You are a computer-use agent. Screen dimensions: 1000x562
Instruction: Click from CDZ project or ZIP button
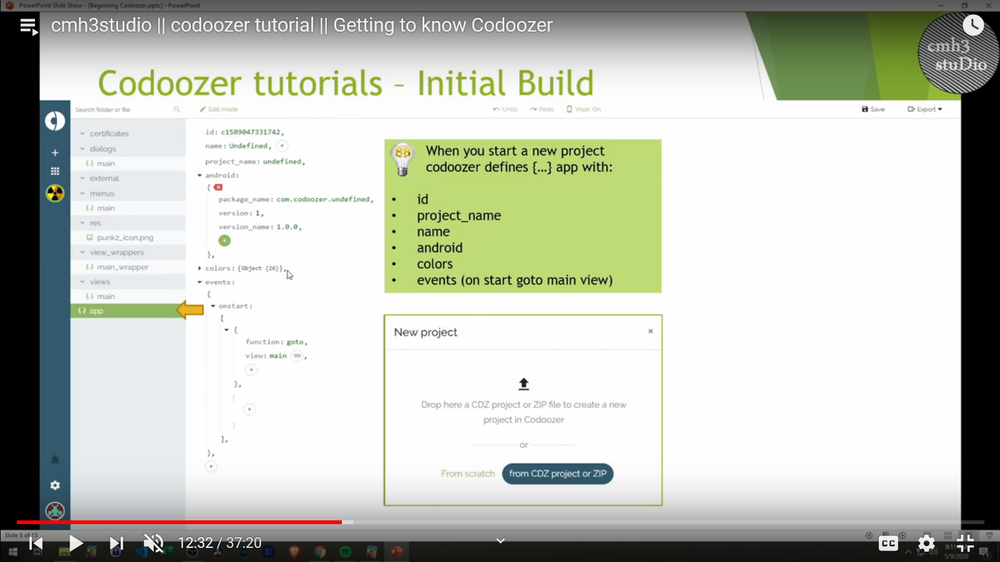(x=557, y=473)
